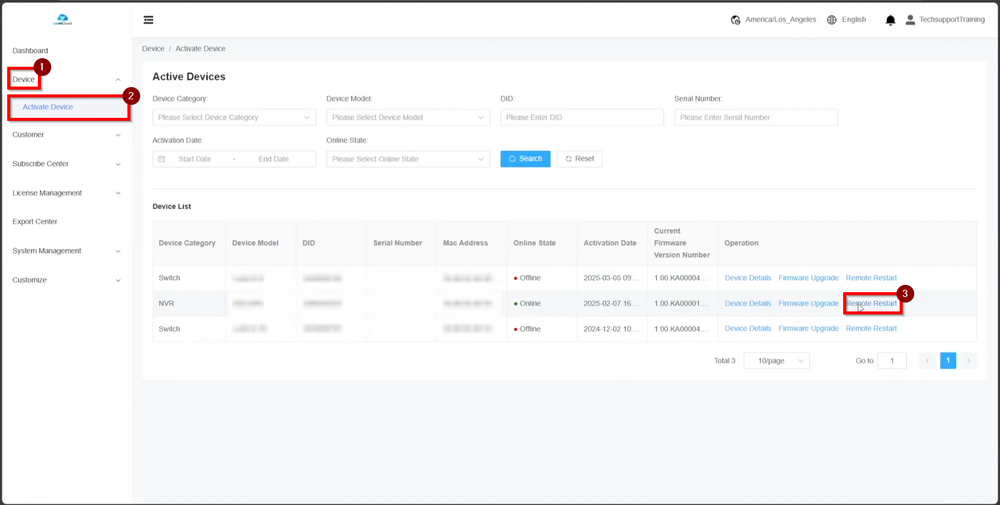Expand the Online State dropdown
1000x505 pixels.
coord(408,159)
